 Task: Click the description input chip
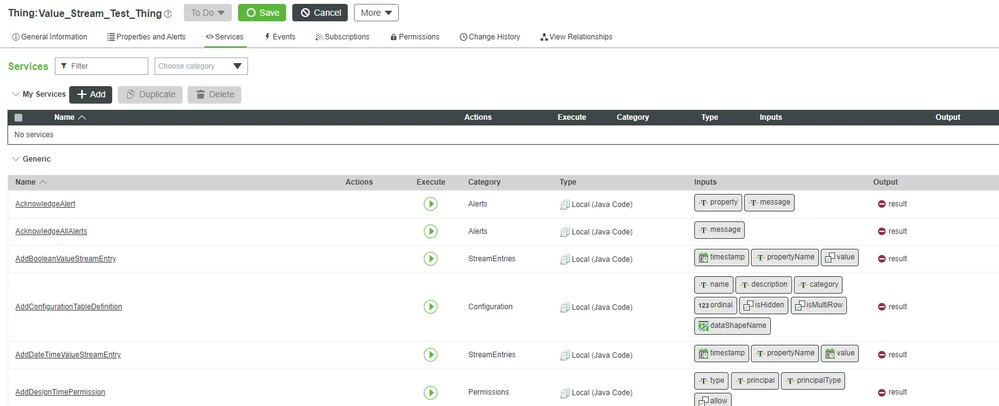click(763, 284)
